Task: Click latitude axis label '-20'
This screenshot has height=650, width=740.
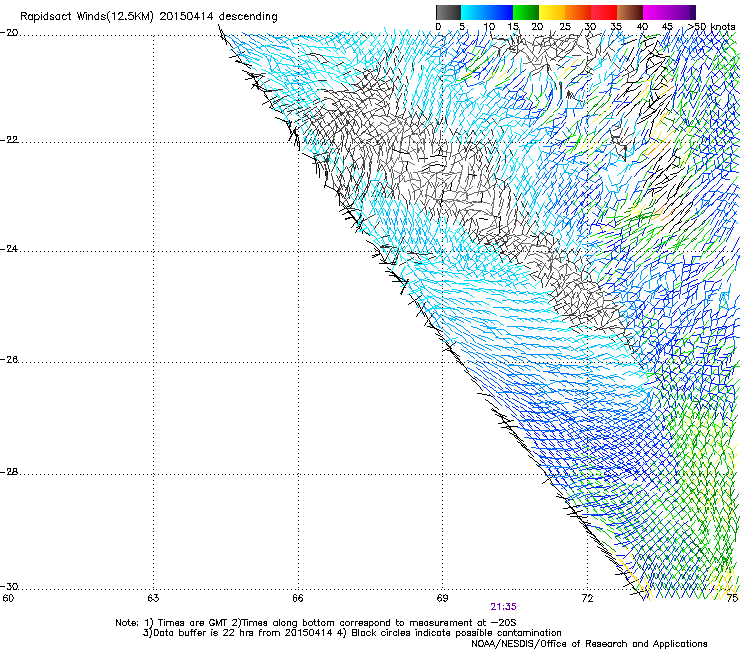Action: click(x=9, y=33)
